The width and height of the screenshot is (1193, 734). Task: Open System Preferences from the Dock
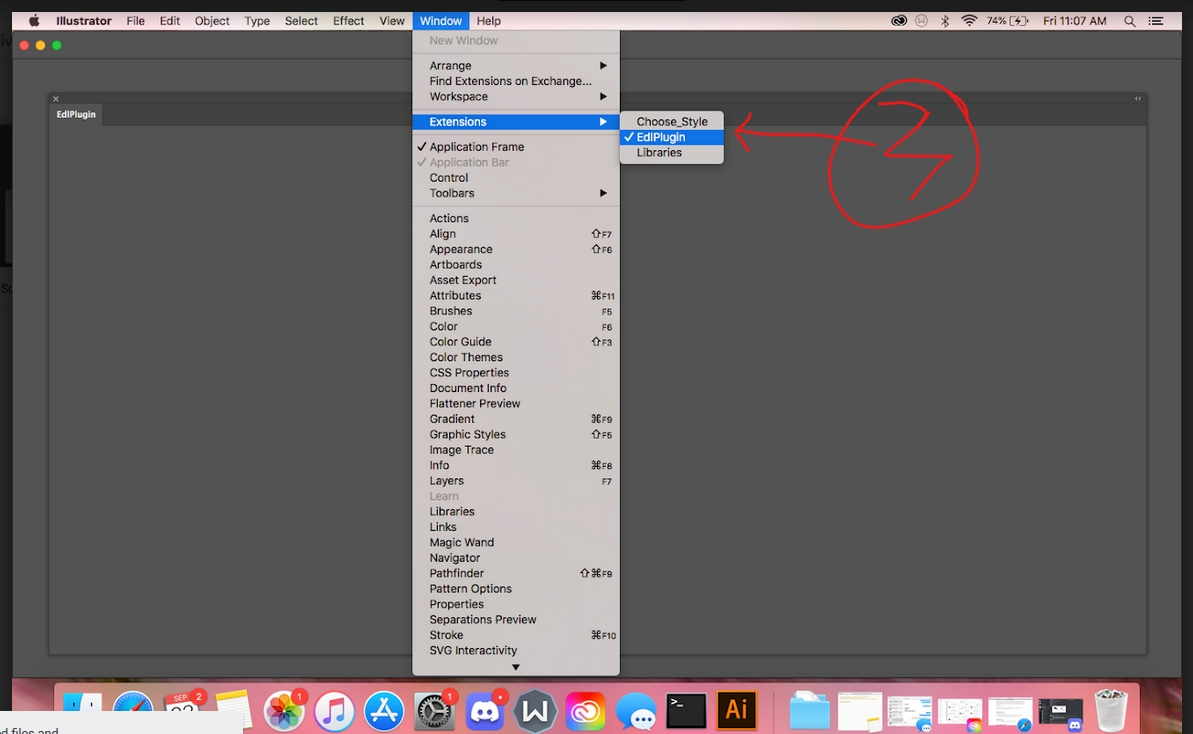click(x=435, y=710)
